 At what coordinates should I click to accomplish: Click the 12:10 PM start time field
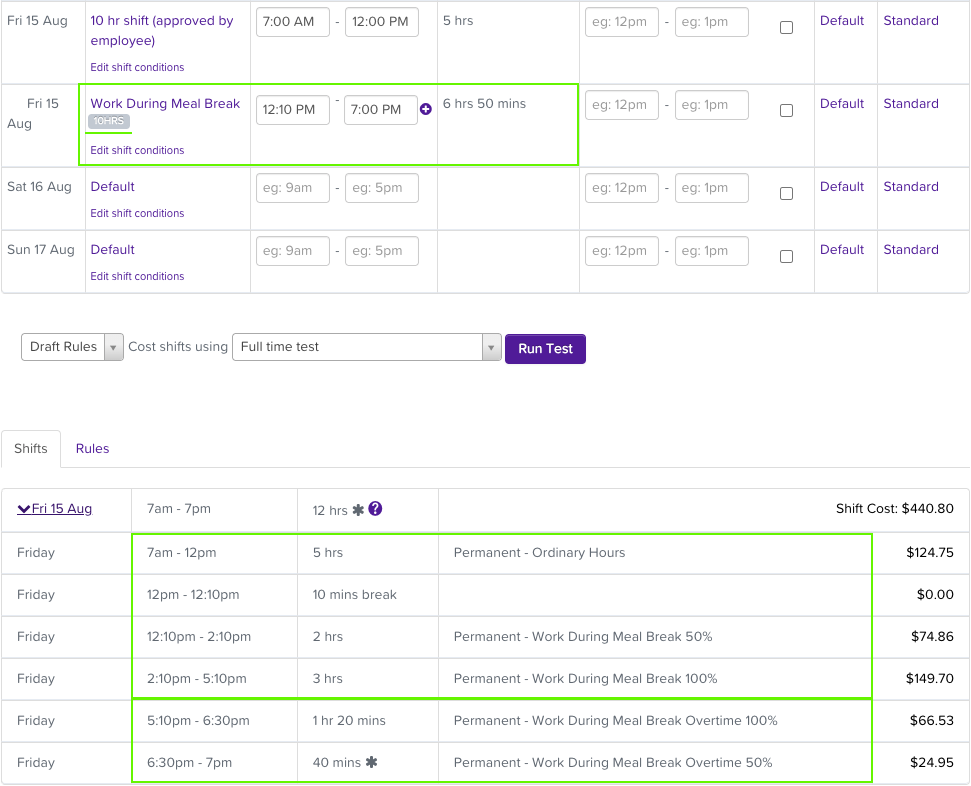click(x=292, y=109)
